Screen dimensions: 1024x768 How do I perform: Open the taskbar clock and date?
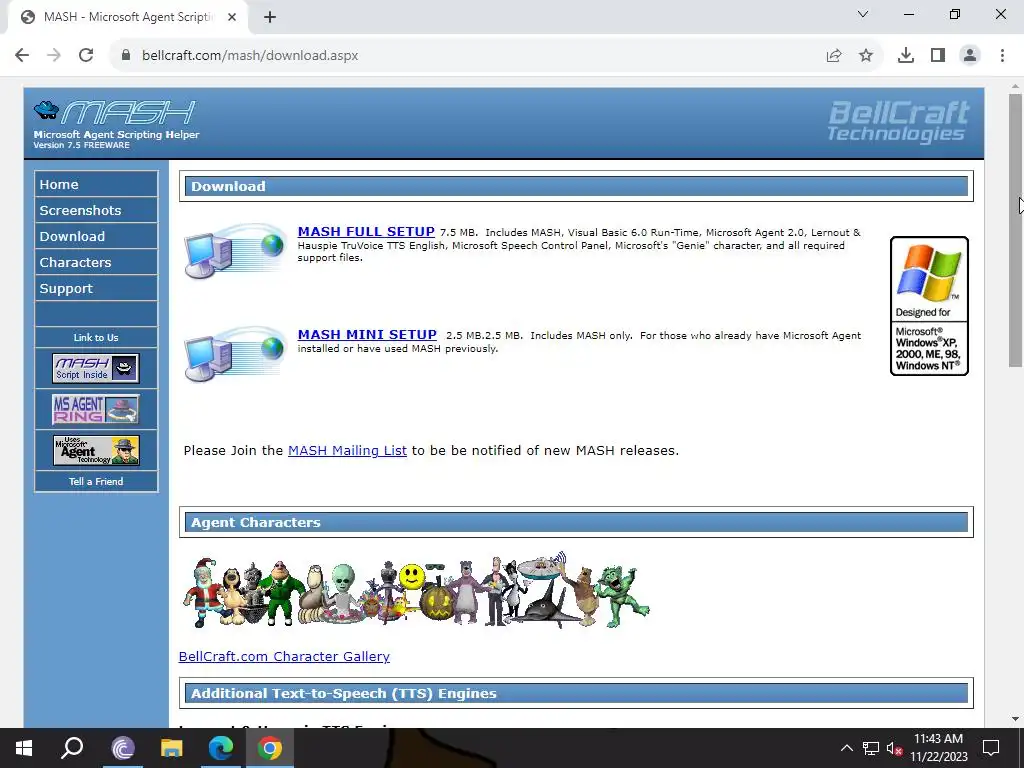point(938,748)
